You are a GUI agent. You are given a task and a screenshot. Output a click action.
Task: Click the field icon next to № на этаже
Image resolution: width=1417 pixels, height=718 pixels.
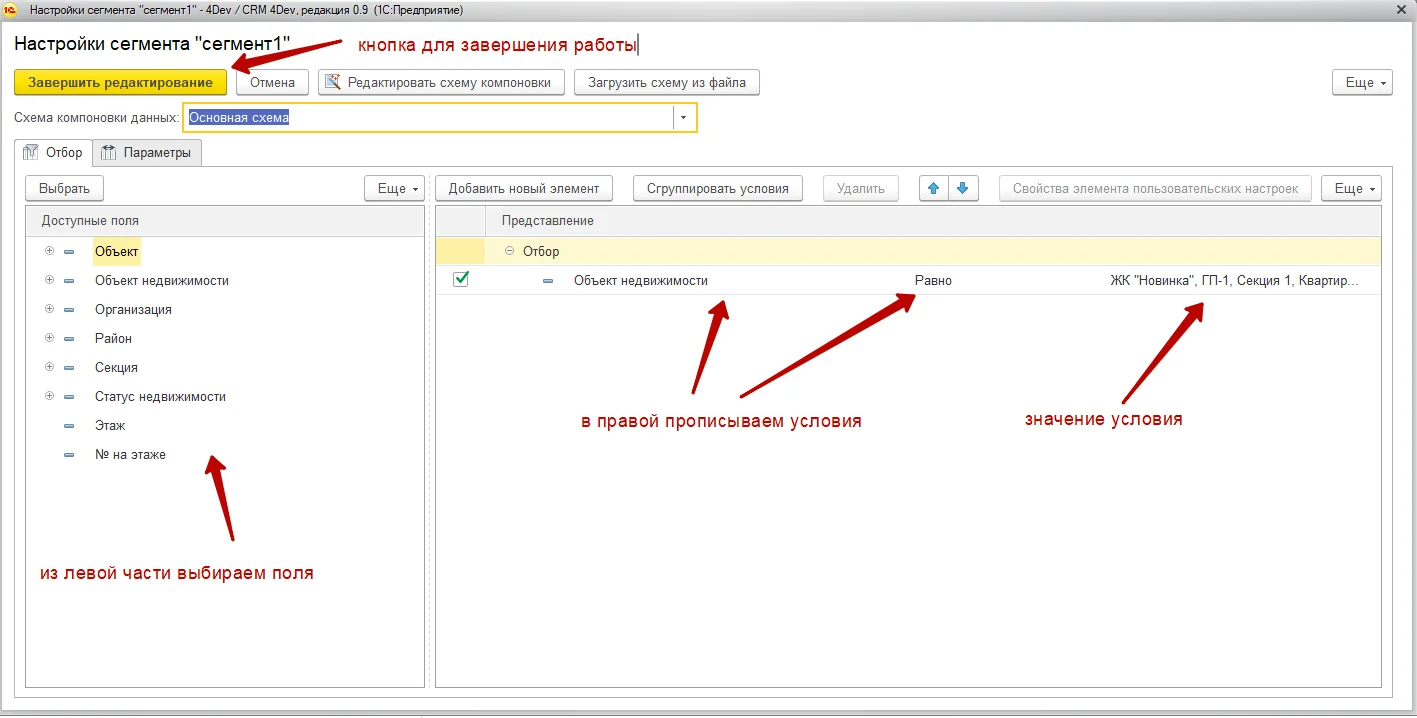point(69,455)
